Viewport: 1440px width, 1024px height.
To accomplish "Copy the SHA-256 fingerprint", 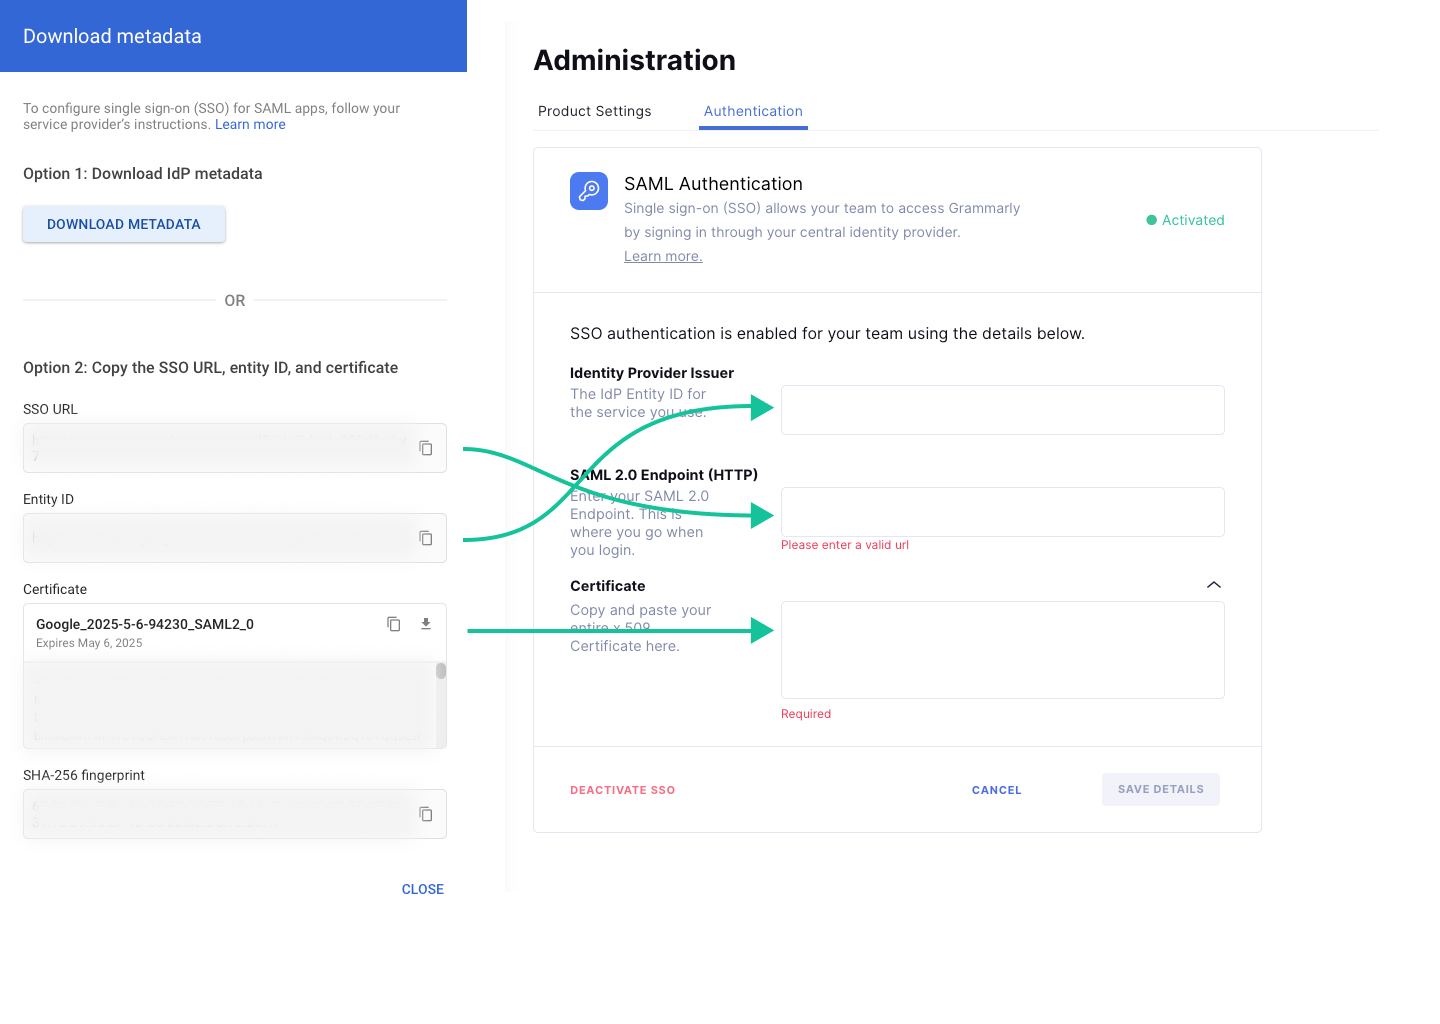I will point(425,814).
